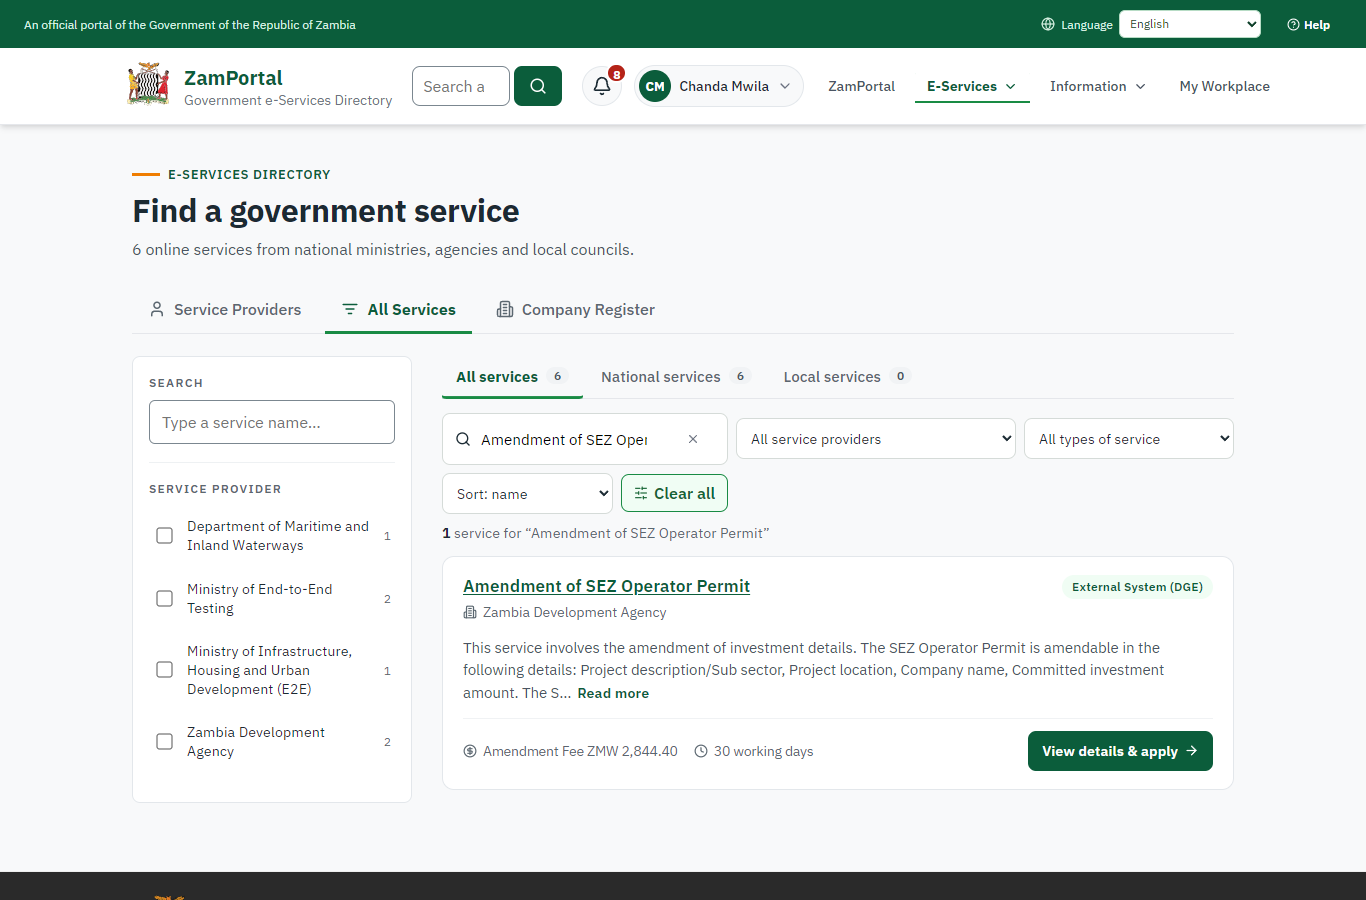1366x900 pixels.
Task: Open All service providers dropdown
Action: point(876,439)
